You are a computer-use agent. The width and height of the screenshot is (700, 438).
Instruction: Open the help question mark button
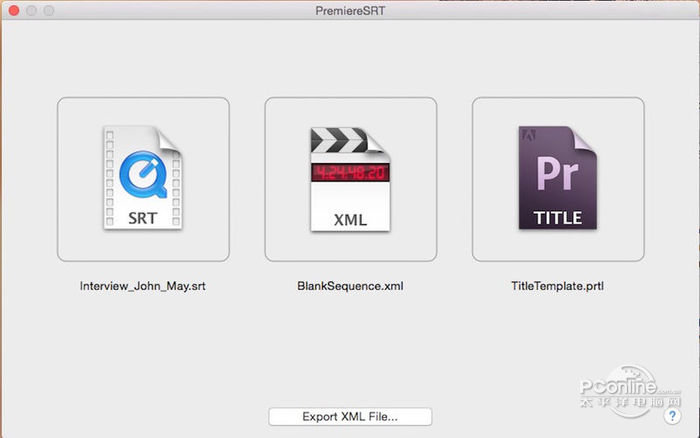tap(672, 416)
